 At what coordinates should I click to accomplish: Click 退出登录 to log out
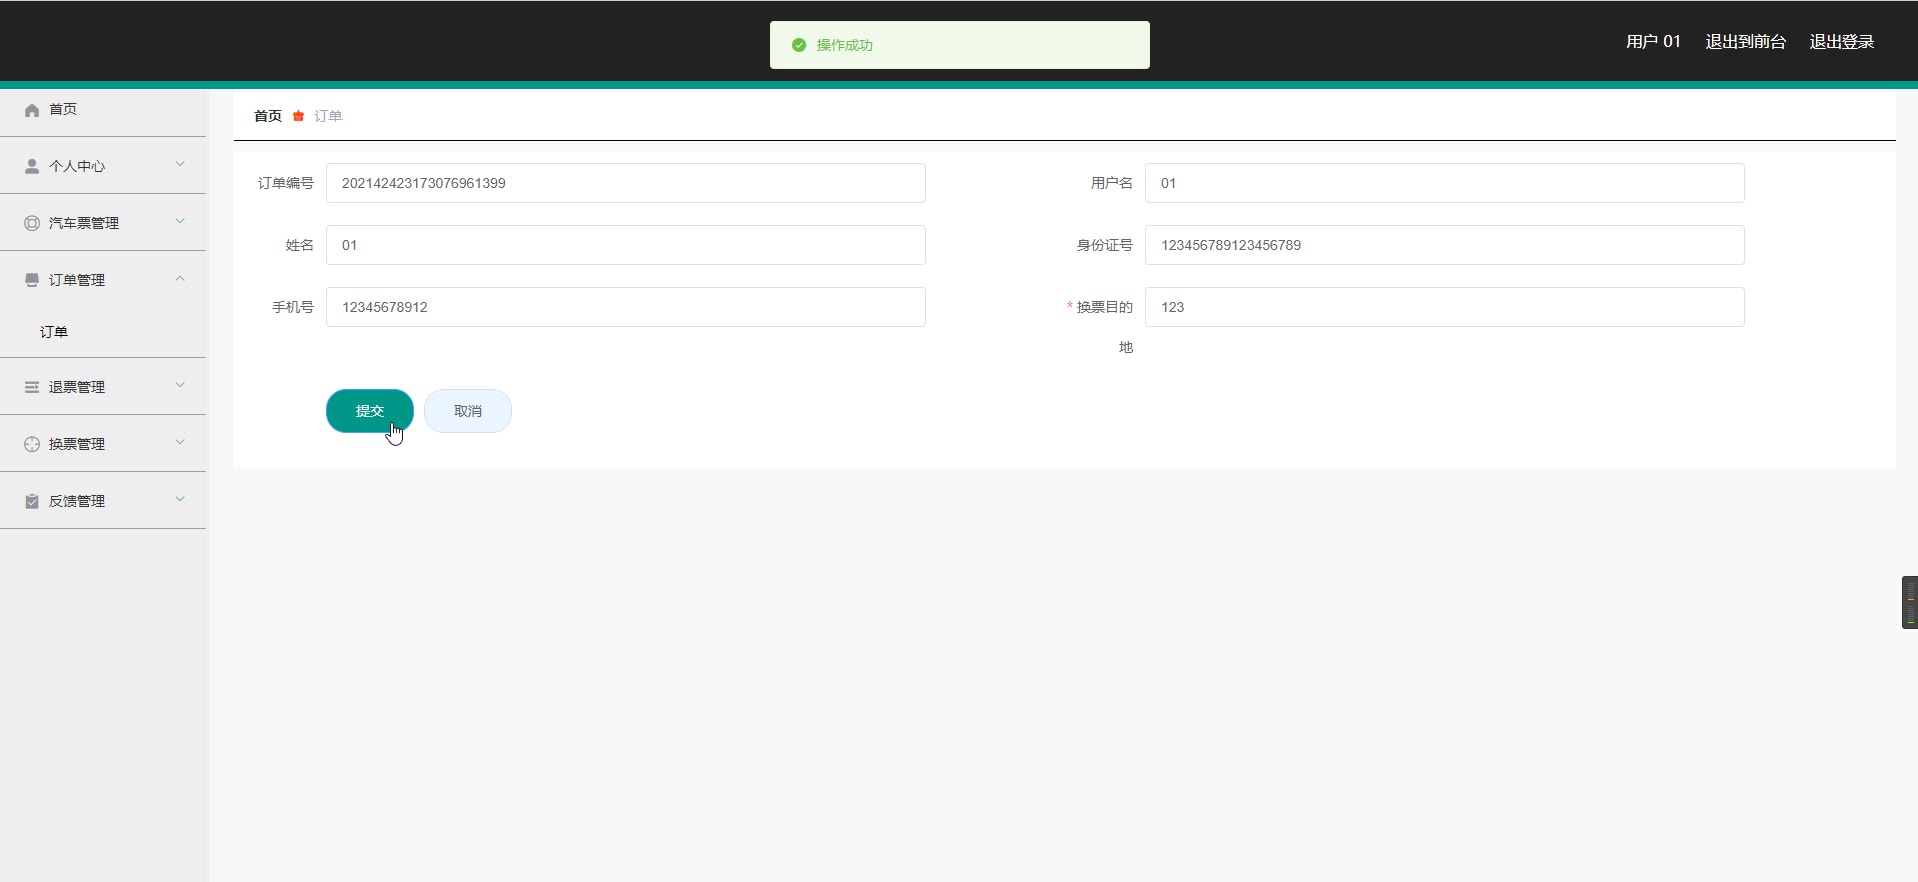coord(1841,42)
